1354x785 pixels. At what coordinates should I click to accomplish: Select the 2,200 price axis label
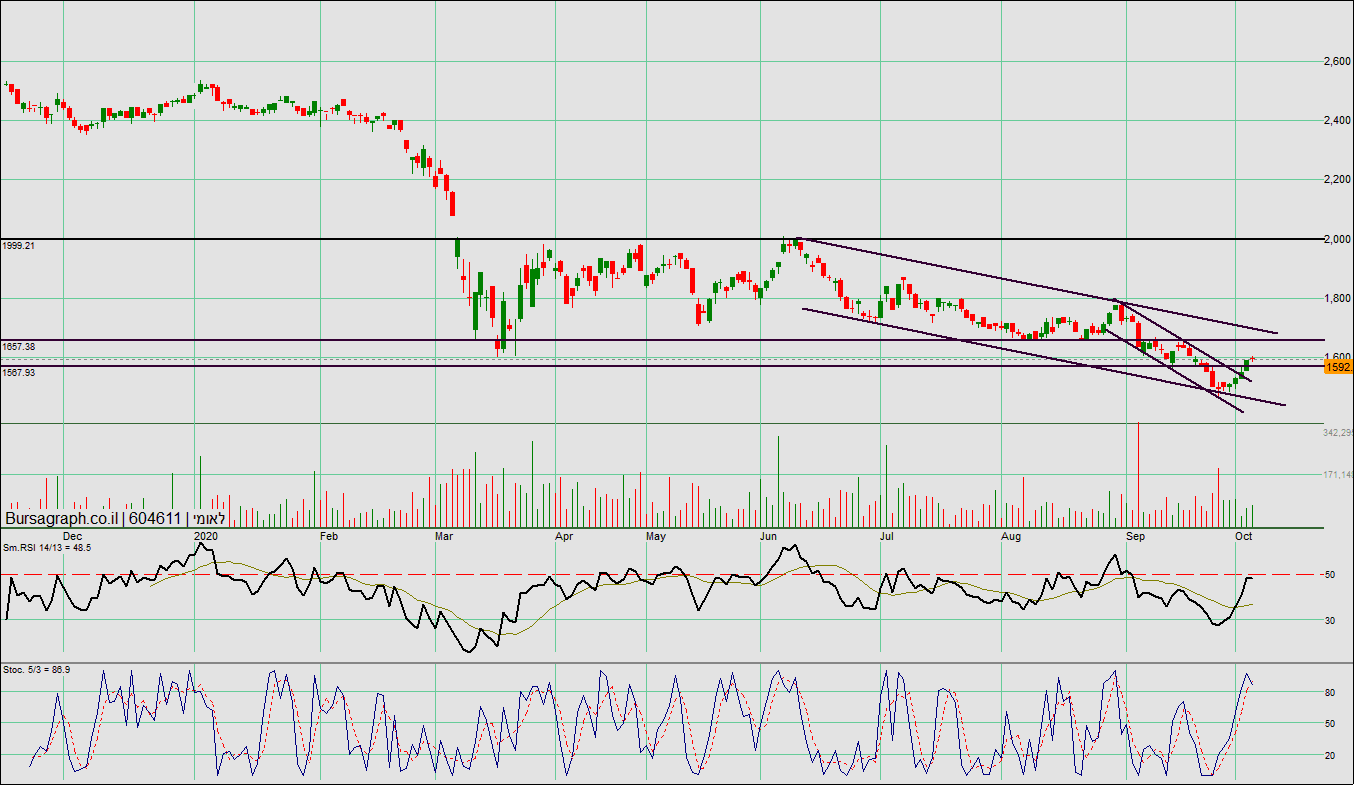tap(1337, 180)
